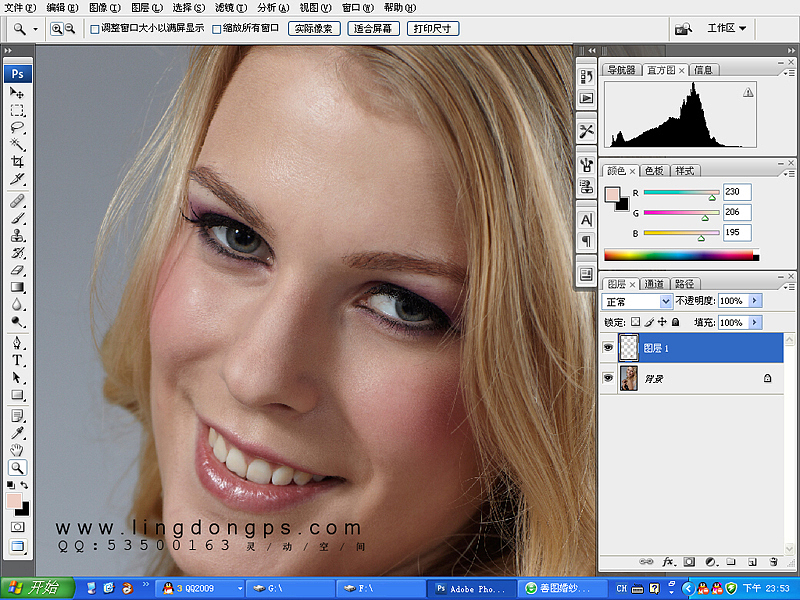Select the Blur tool
The height and width of the screenshot is (600, 800).
click(x=17, y=305)
